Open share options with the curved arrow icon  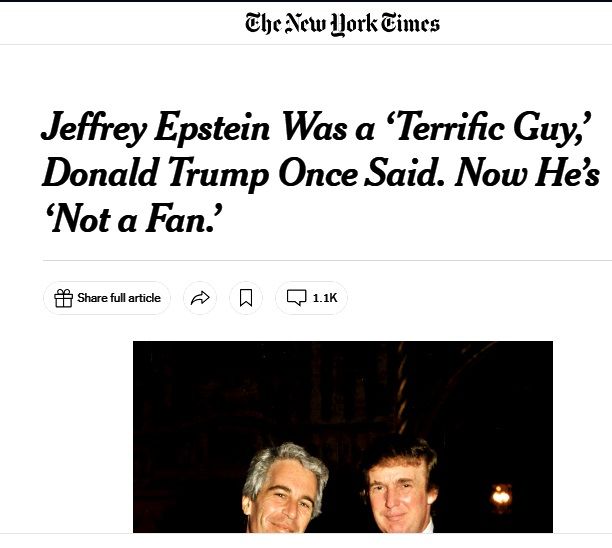[x=200, y=298]
